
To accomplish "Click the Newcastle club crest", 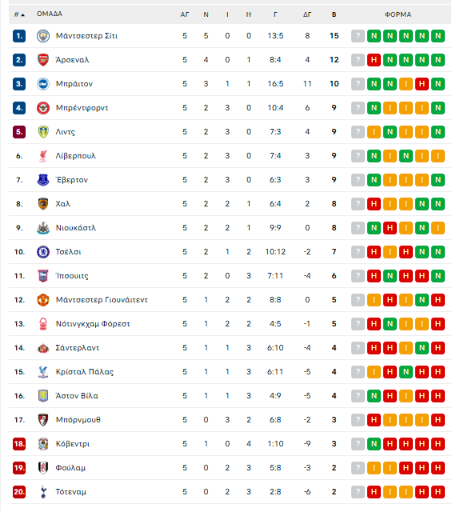I will click(43, 228).
